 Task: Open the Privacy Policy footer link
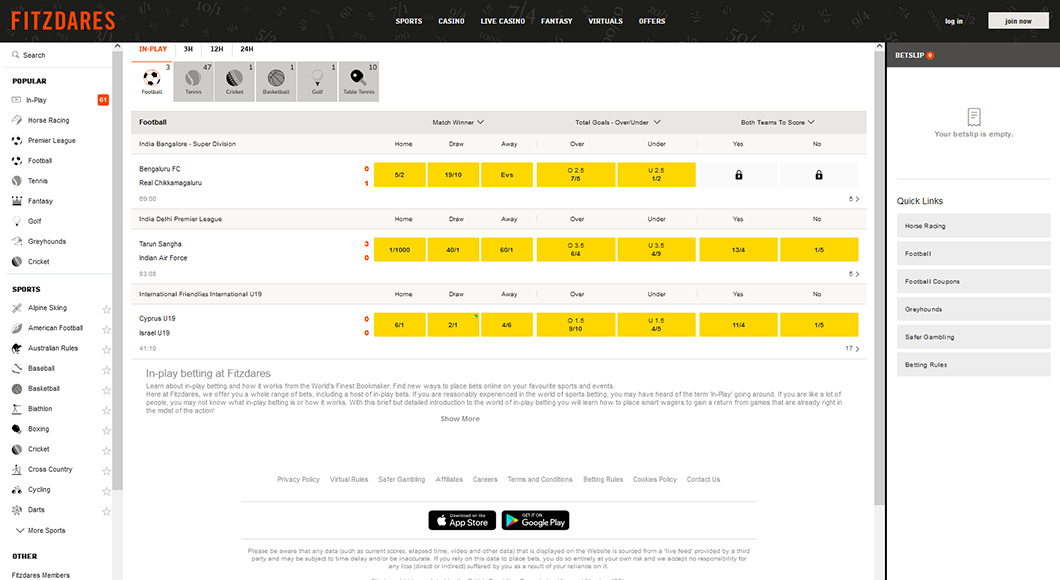click(298, 479)
